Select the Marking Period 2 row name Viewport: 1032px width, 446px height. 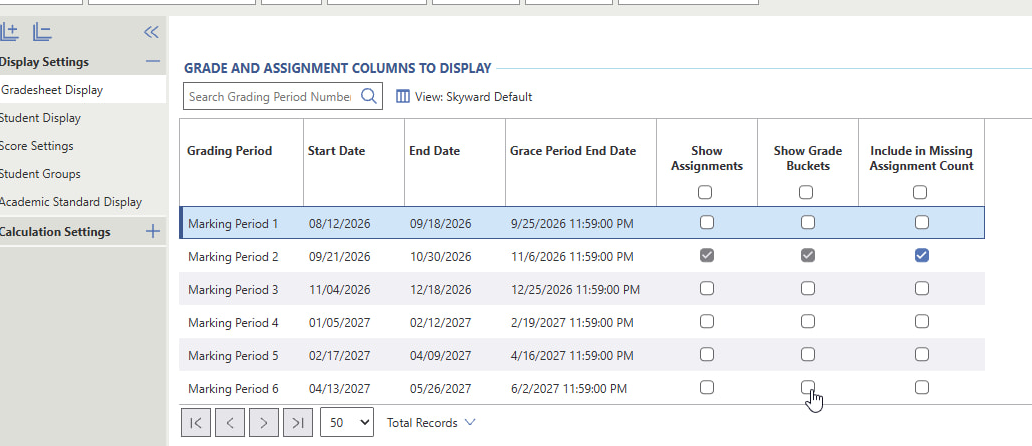233,257
